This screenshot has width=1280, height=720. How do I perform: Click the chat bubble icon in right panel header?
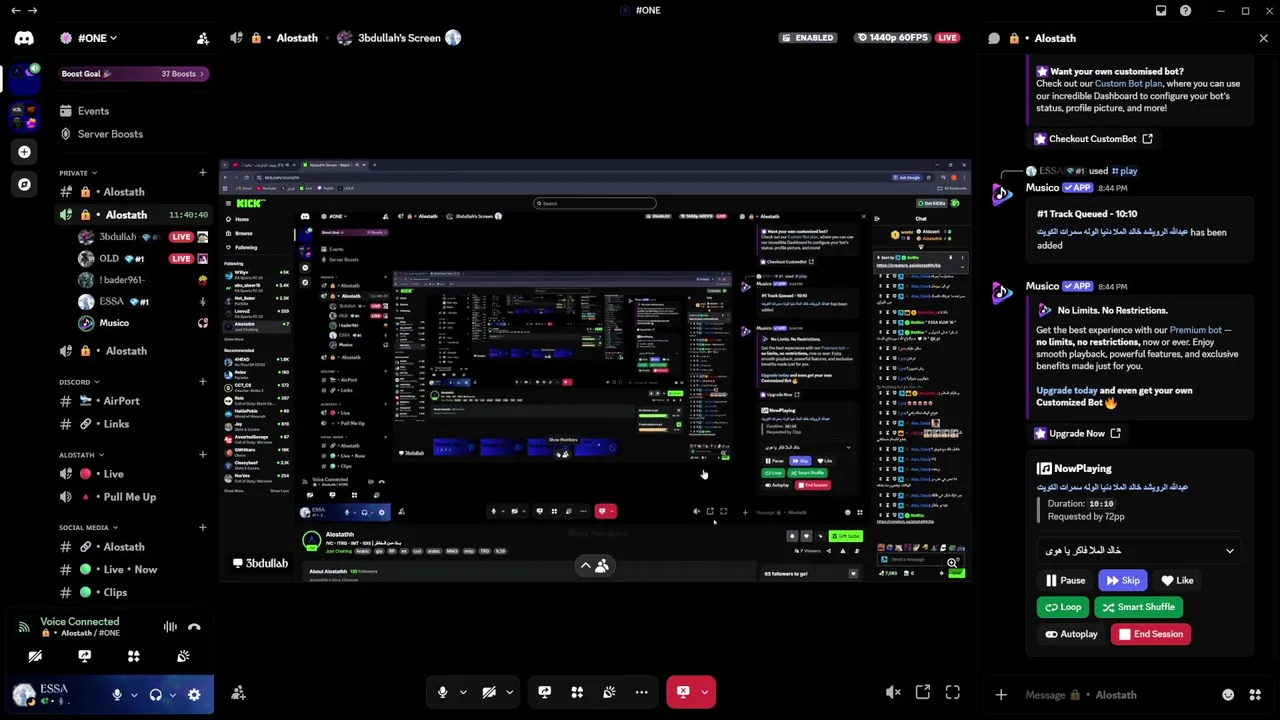point(994,38)
